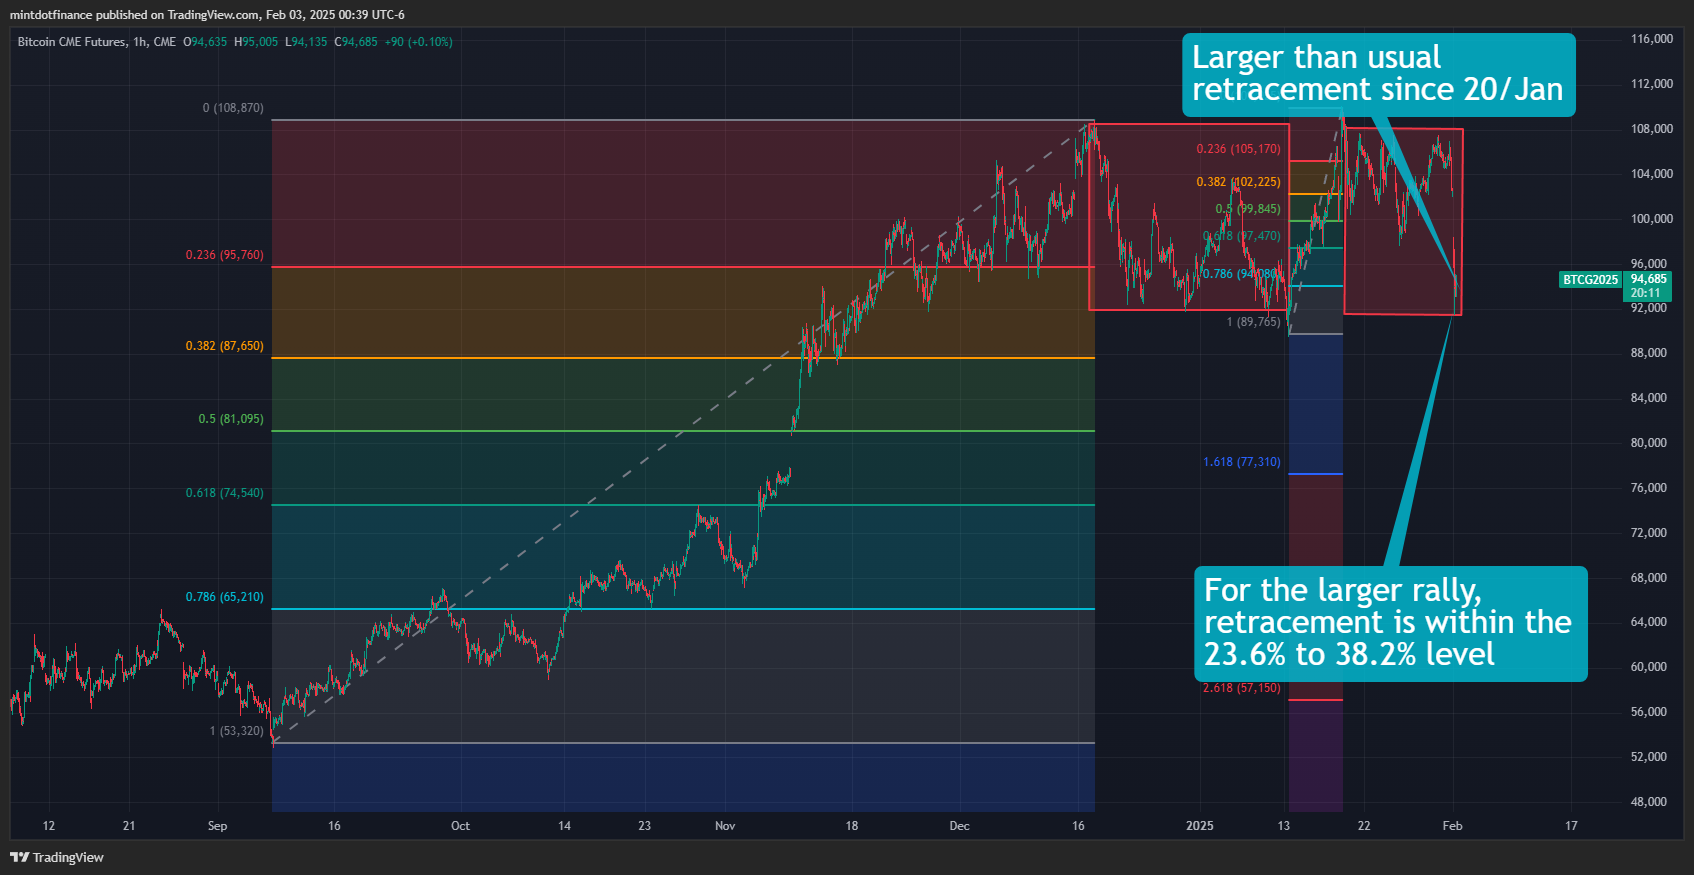This screenshot has width=1694, height=875.
Task: Click the change value +90 (+0.10%)
Action: pyautogui.click(x=418, y=42)
